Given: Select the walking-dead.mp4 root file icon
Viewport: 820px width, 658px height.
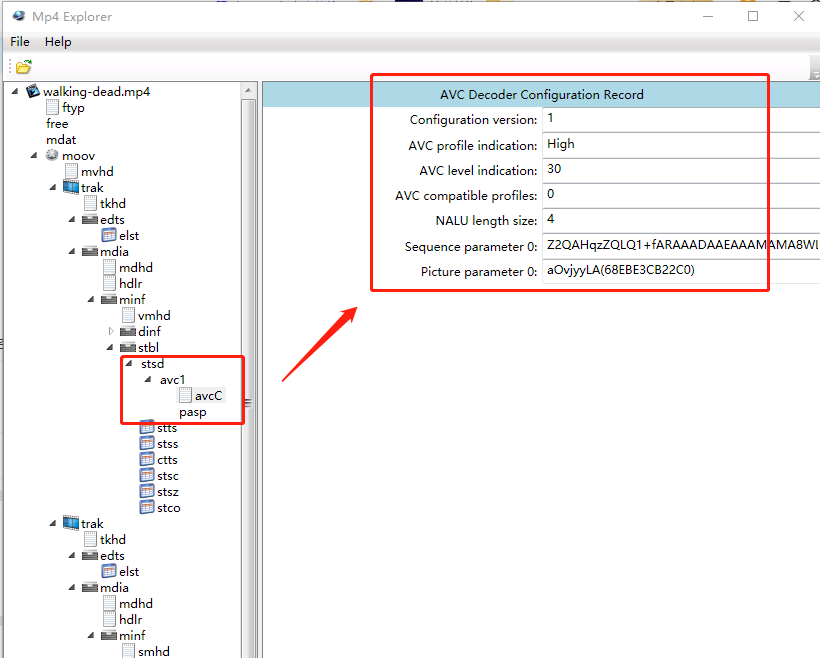Looking at the screenshot, I should (33, 91).
